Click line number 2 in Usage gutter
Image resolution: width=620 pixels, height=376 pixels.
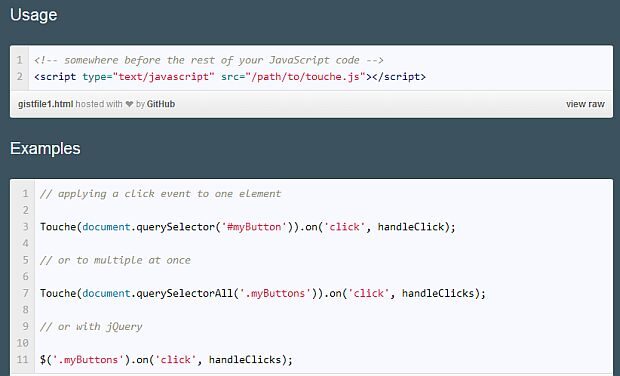20,77
